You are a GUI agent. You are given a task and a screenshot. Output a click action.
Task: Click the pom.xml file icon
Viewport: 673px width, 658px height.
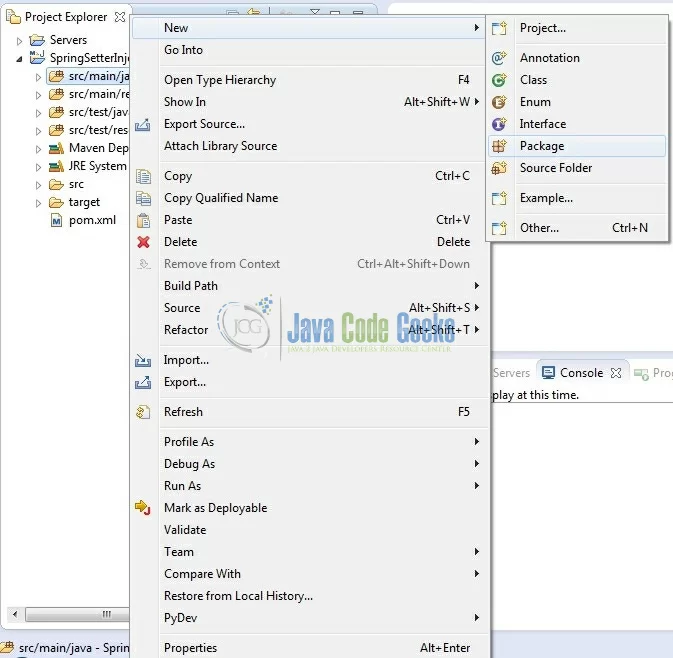click(x=56, y=221)
